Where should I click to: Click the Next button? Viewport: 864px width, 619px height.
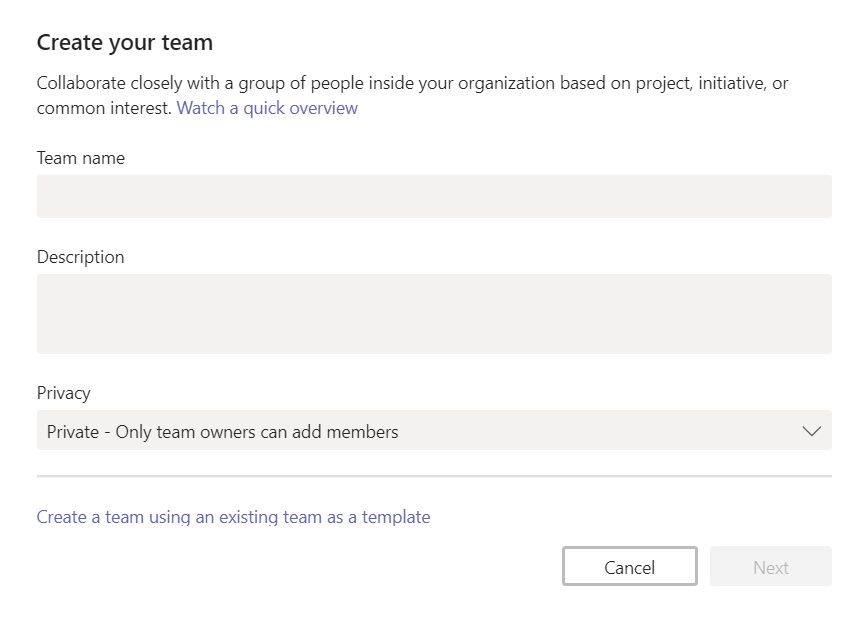[x=770, y=566]
